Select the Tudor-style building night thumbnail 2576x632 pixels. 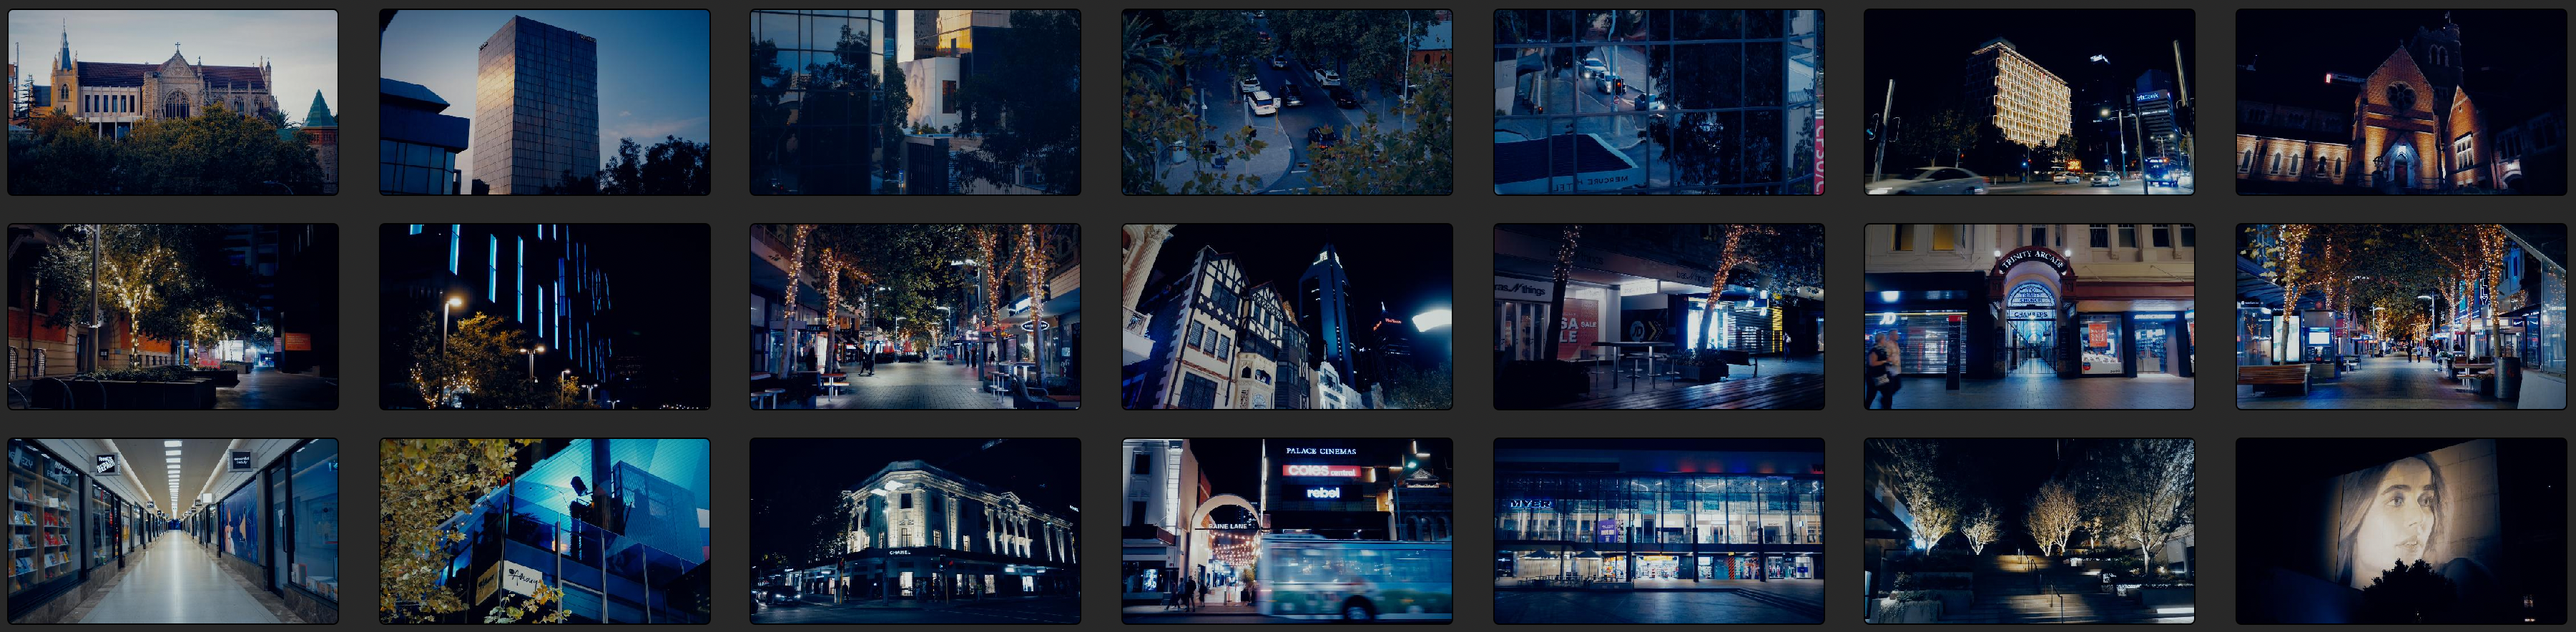tap(1287, 316)
